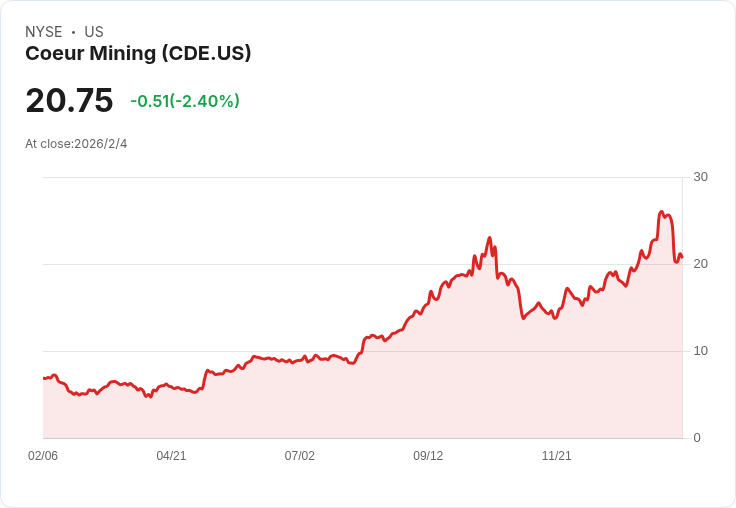Image resolution: width=736 pixels, height=508 pixels.
Task: Click the sharp dip after the October peak
Action: coord(523,317)
